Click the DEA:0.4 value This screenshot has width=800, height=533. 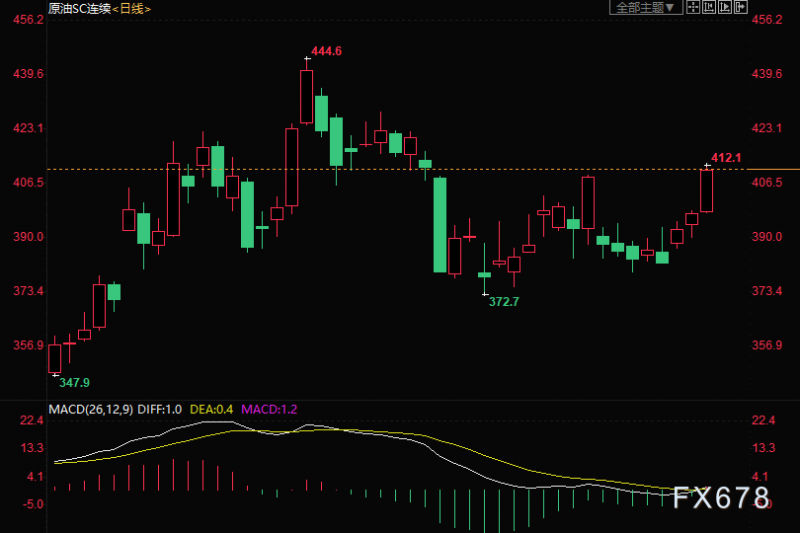211,410
